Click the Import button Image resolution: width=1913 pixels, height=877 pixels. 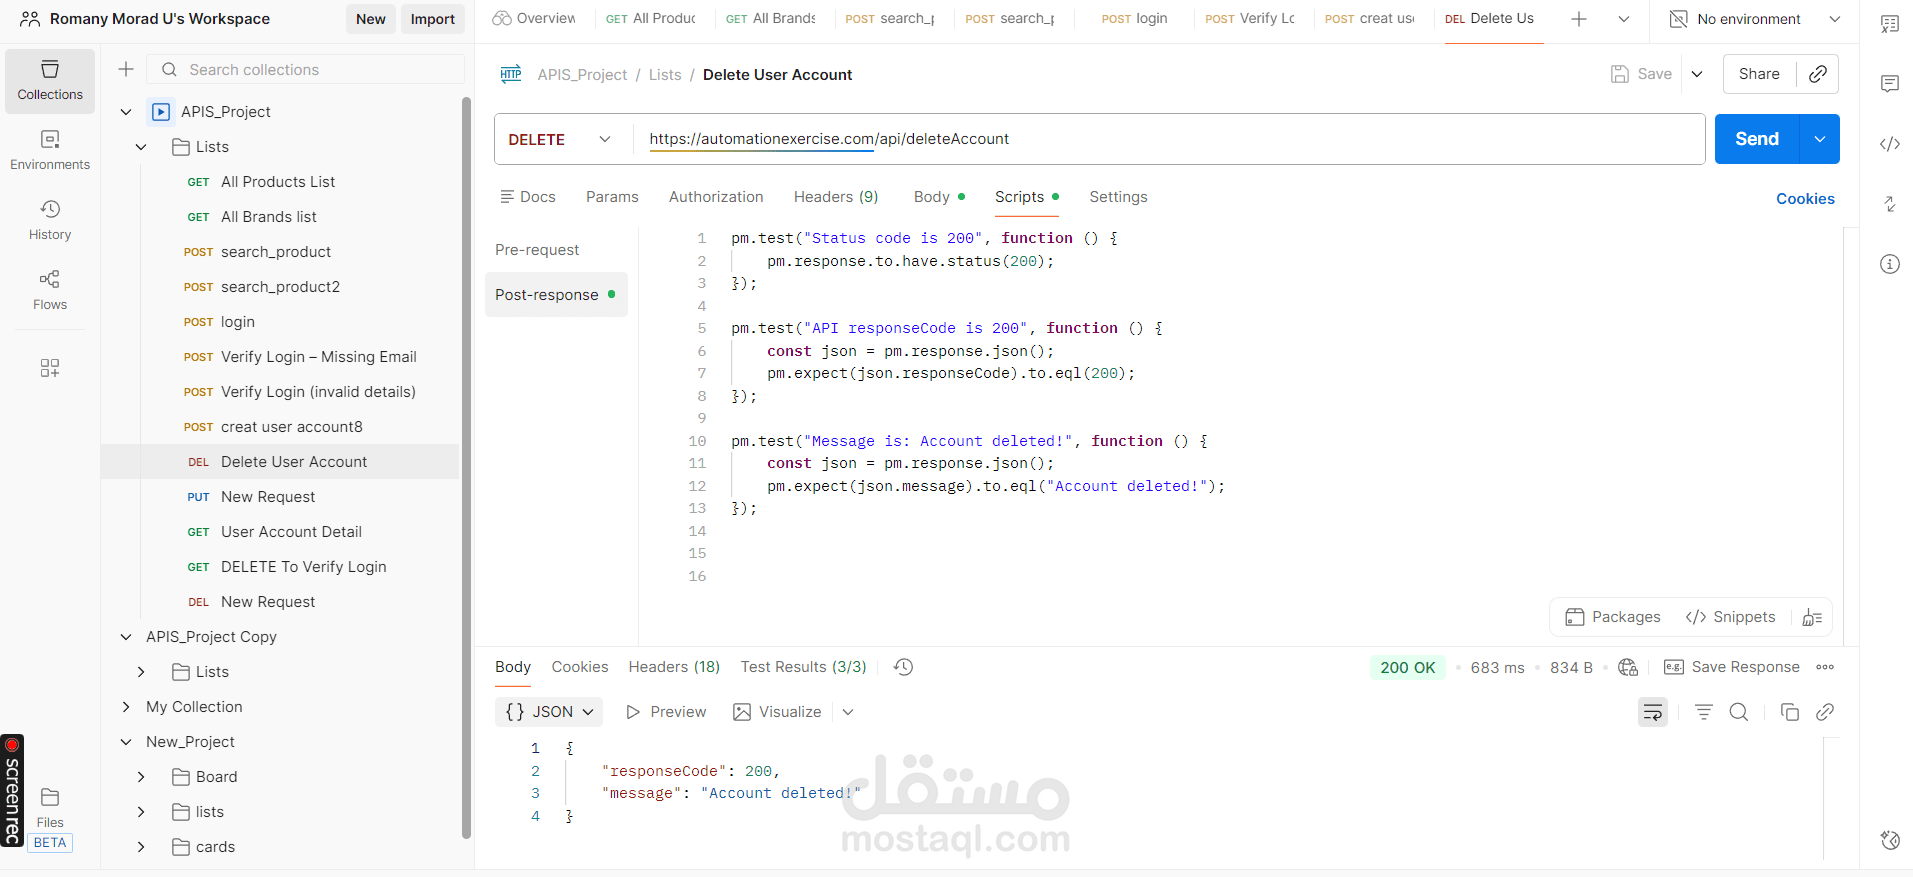click(433, 19)
